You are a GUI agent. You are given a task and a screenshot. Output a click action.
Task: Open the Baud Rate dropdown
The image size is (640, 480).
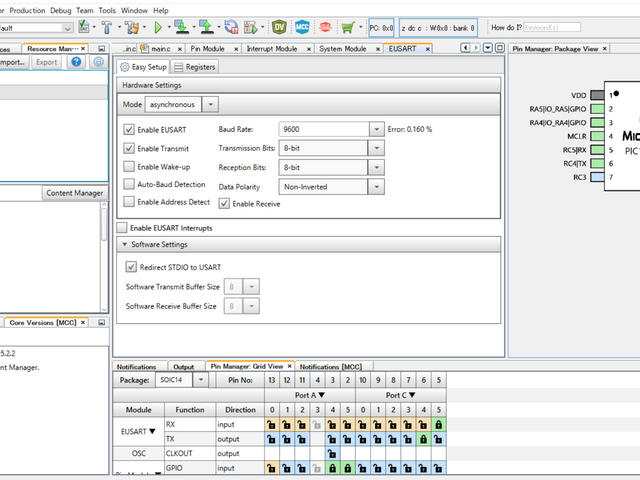pos(375,130)
